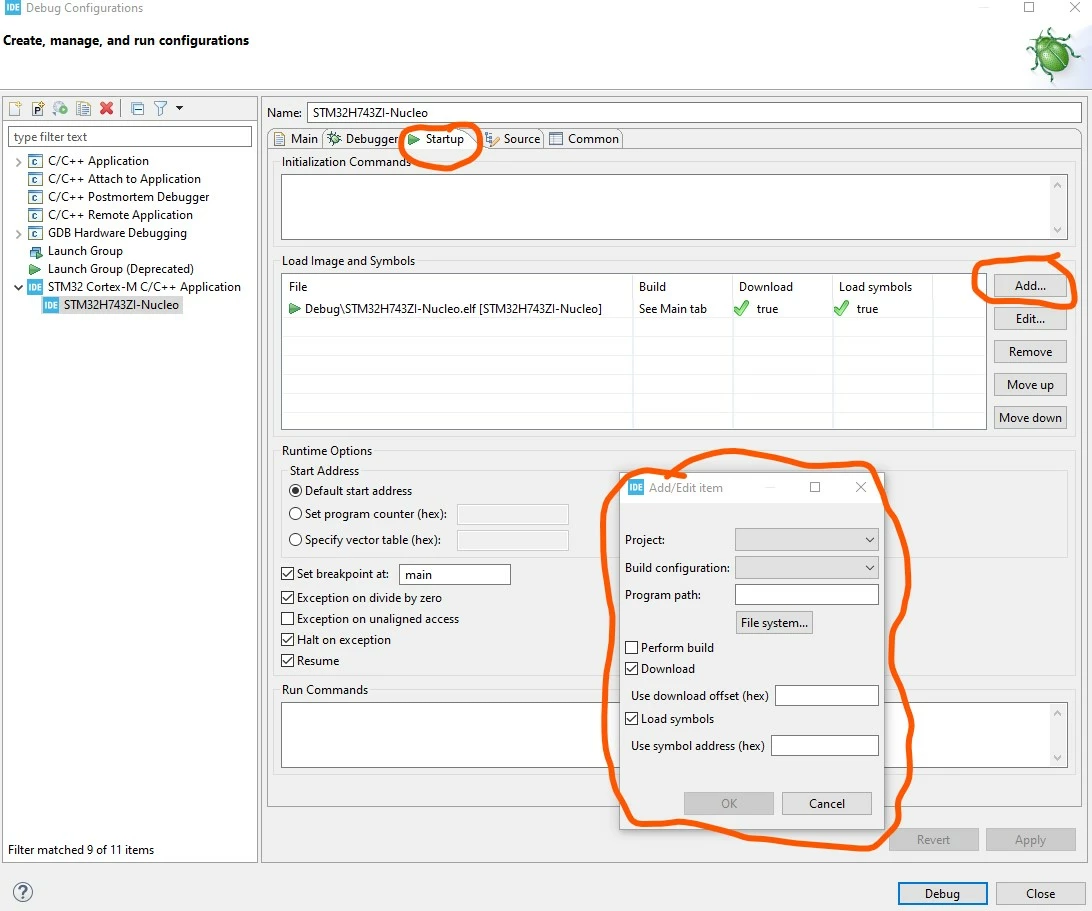Viewport: 1092px width, 911px height.
Task: Select C/C++ Attach to Application
Action: [x=124, y=179]
